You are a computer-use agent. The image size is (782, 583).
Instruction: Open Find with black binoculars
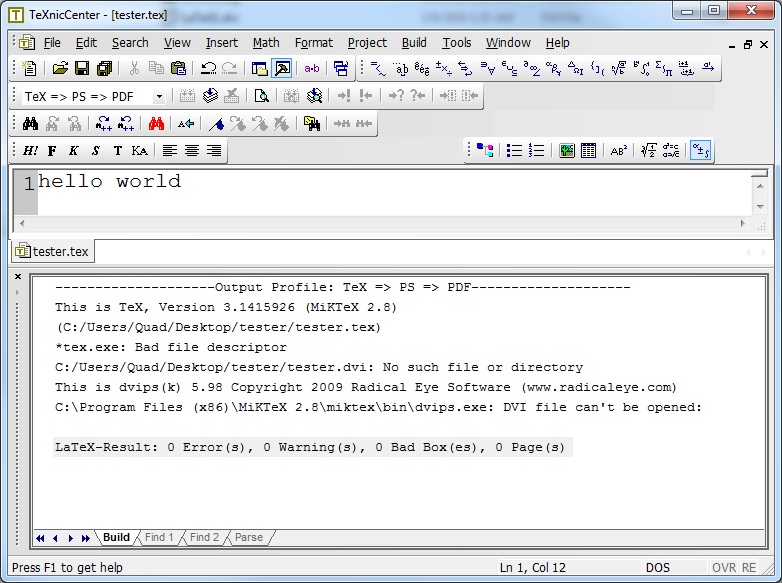pos(30,123)
